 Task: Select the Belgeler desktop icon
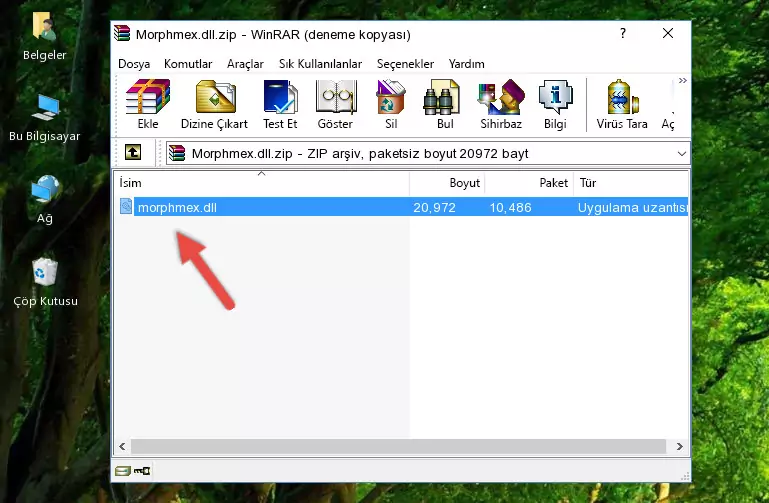click(44, 36)
